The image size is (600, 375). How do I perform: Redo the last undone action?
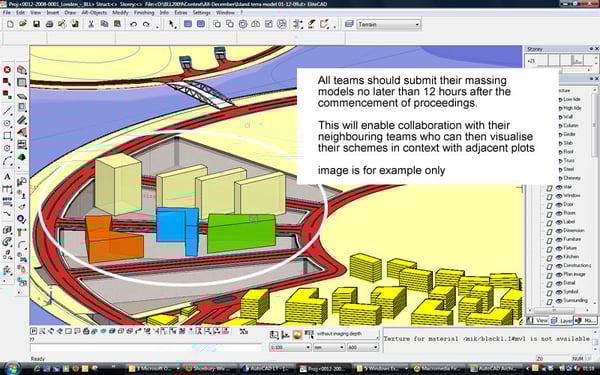[x=146, y=24]
